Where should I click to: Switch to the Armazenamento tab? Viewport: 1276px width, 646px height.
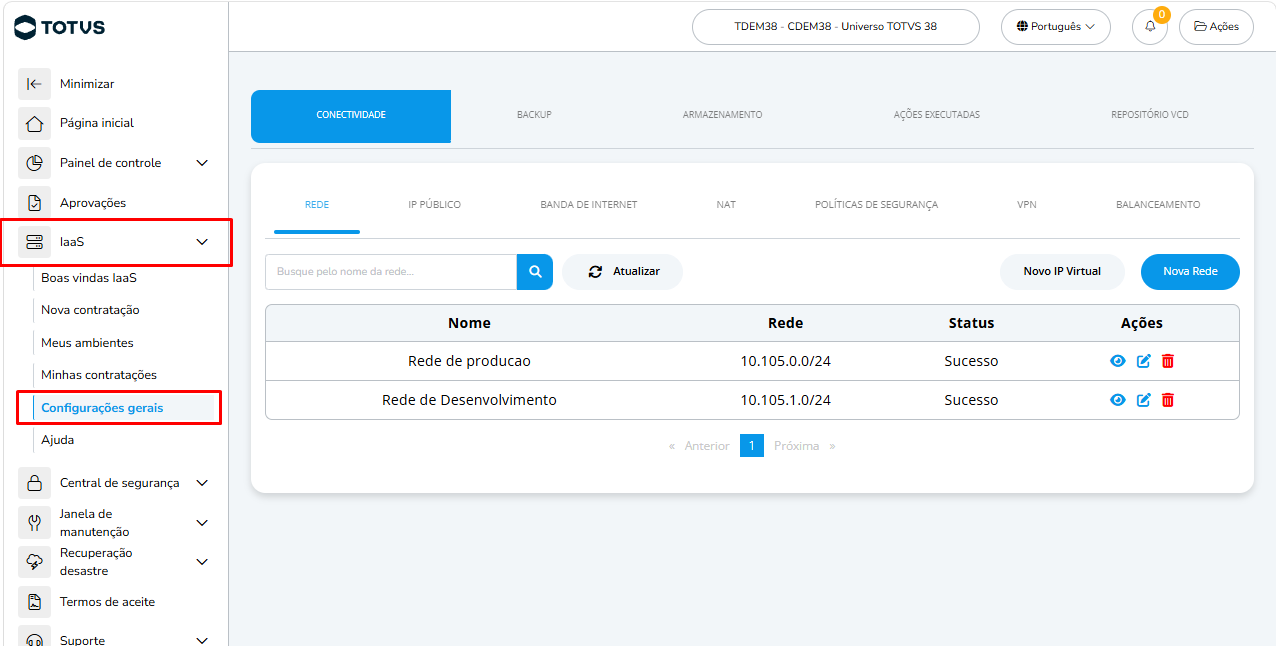click(723, 115)
